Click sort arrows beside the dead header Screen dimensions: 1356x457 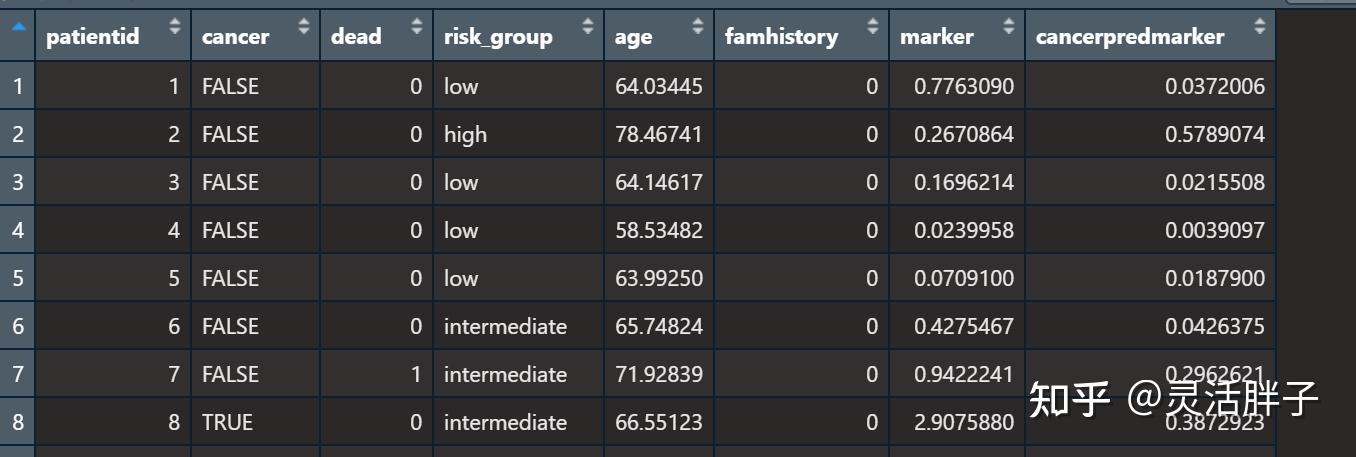click(418, 27)
